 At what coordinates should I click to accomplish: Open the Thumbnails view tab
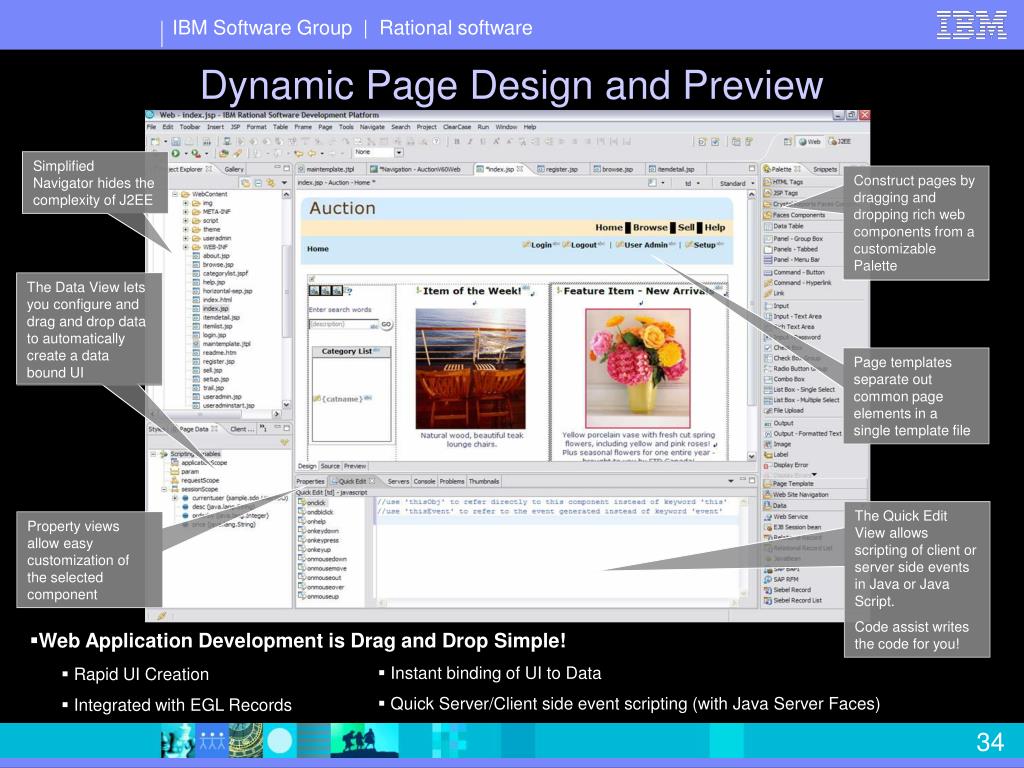point(484,481)
